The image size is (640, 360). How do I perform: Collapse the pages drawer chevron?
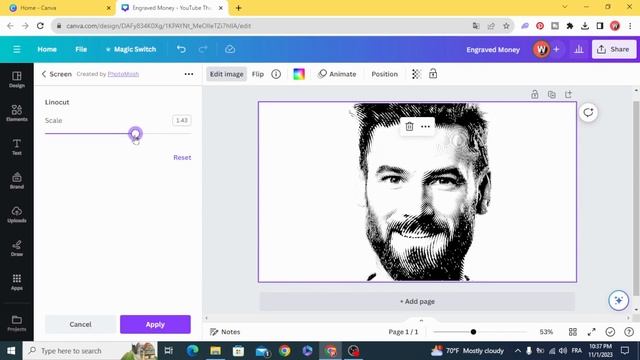click(421, 320)
